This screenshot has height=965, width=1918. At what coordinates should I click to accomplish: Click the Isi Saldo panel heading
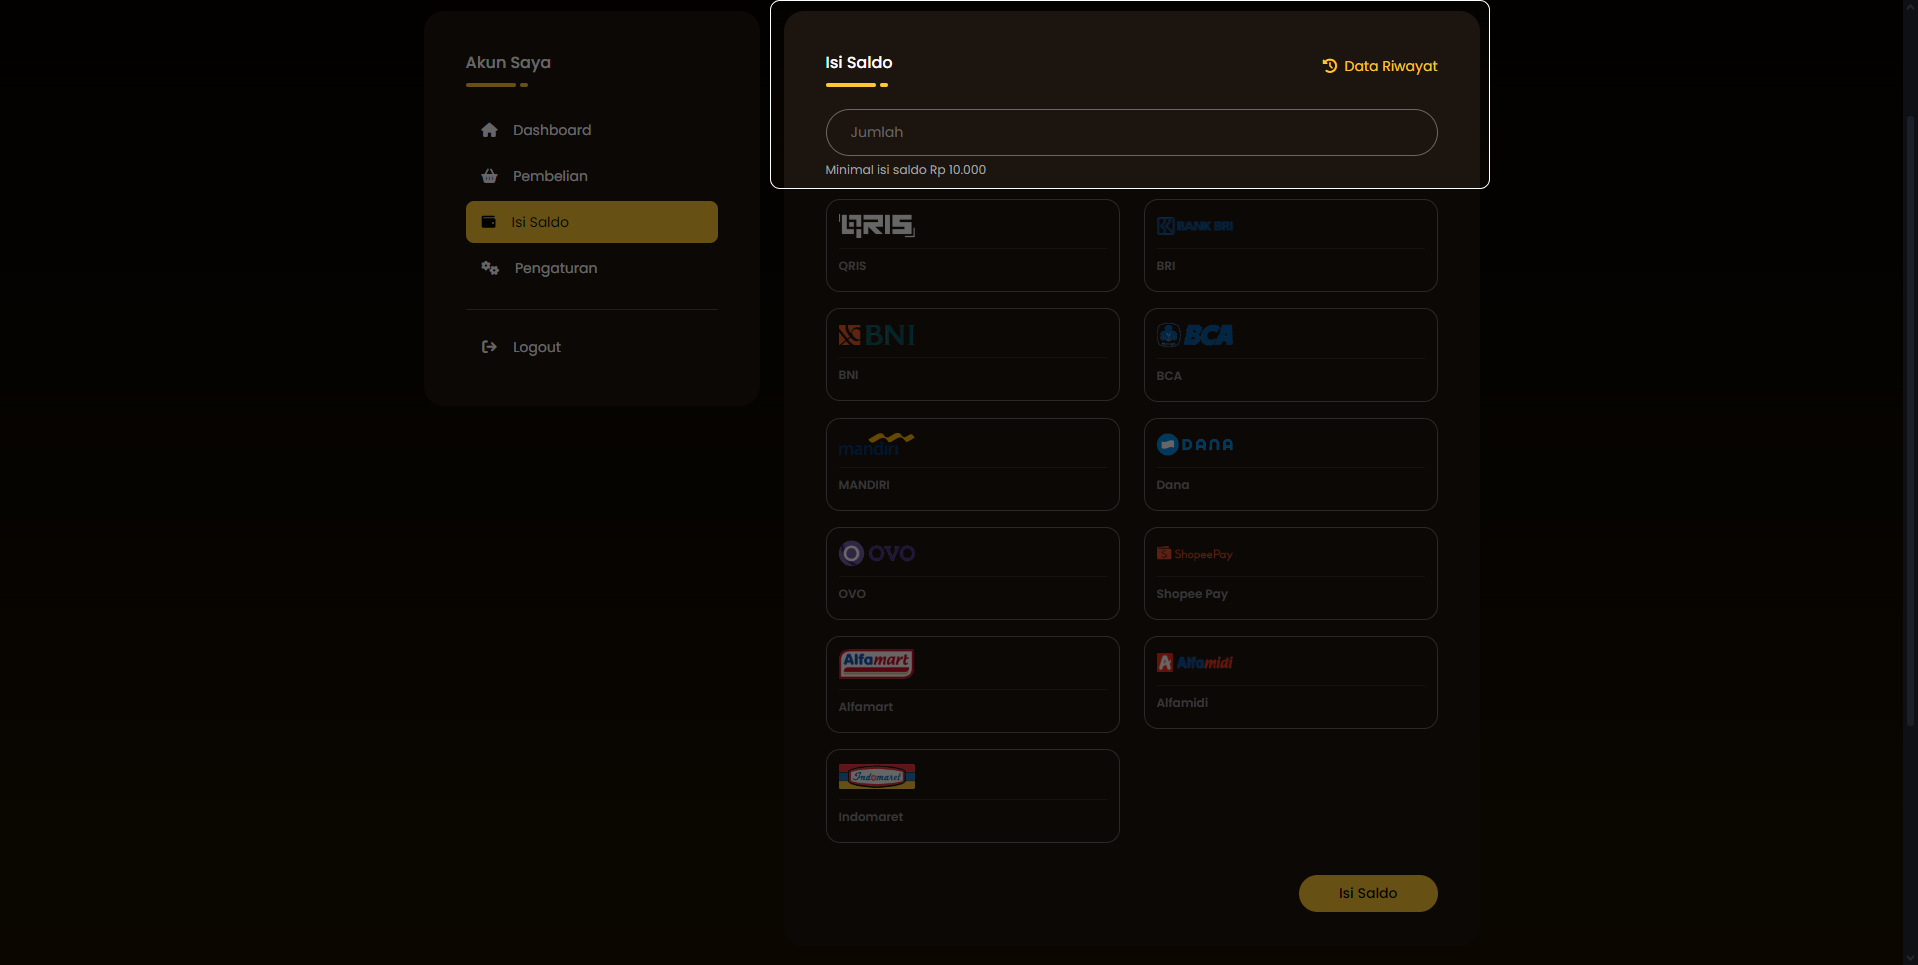click(859, 62)
